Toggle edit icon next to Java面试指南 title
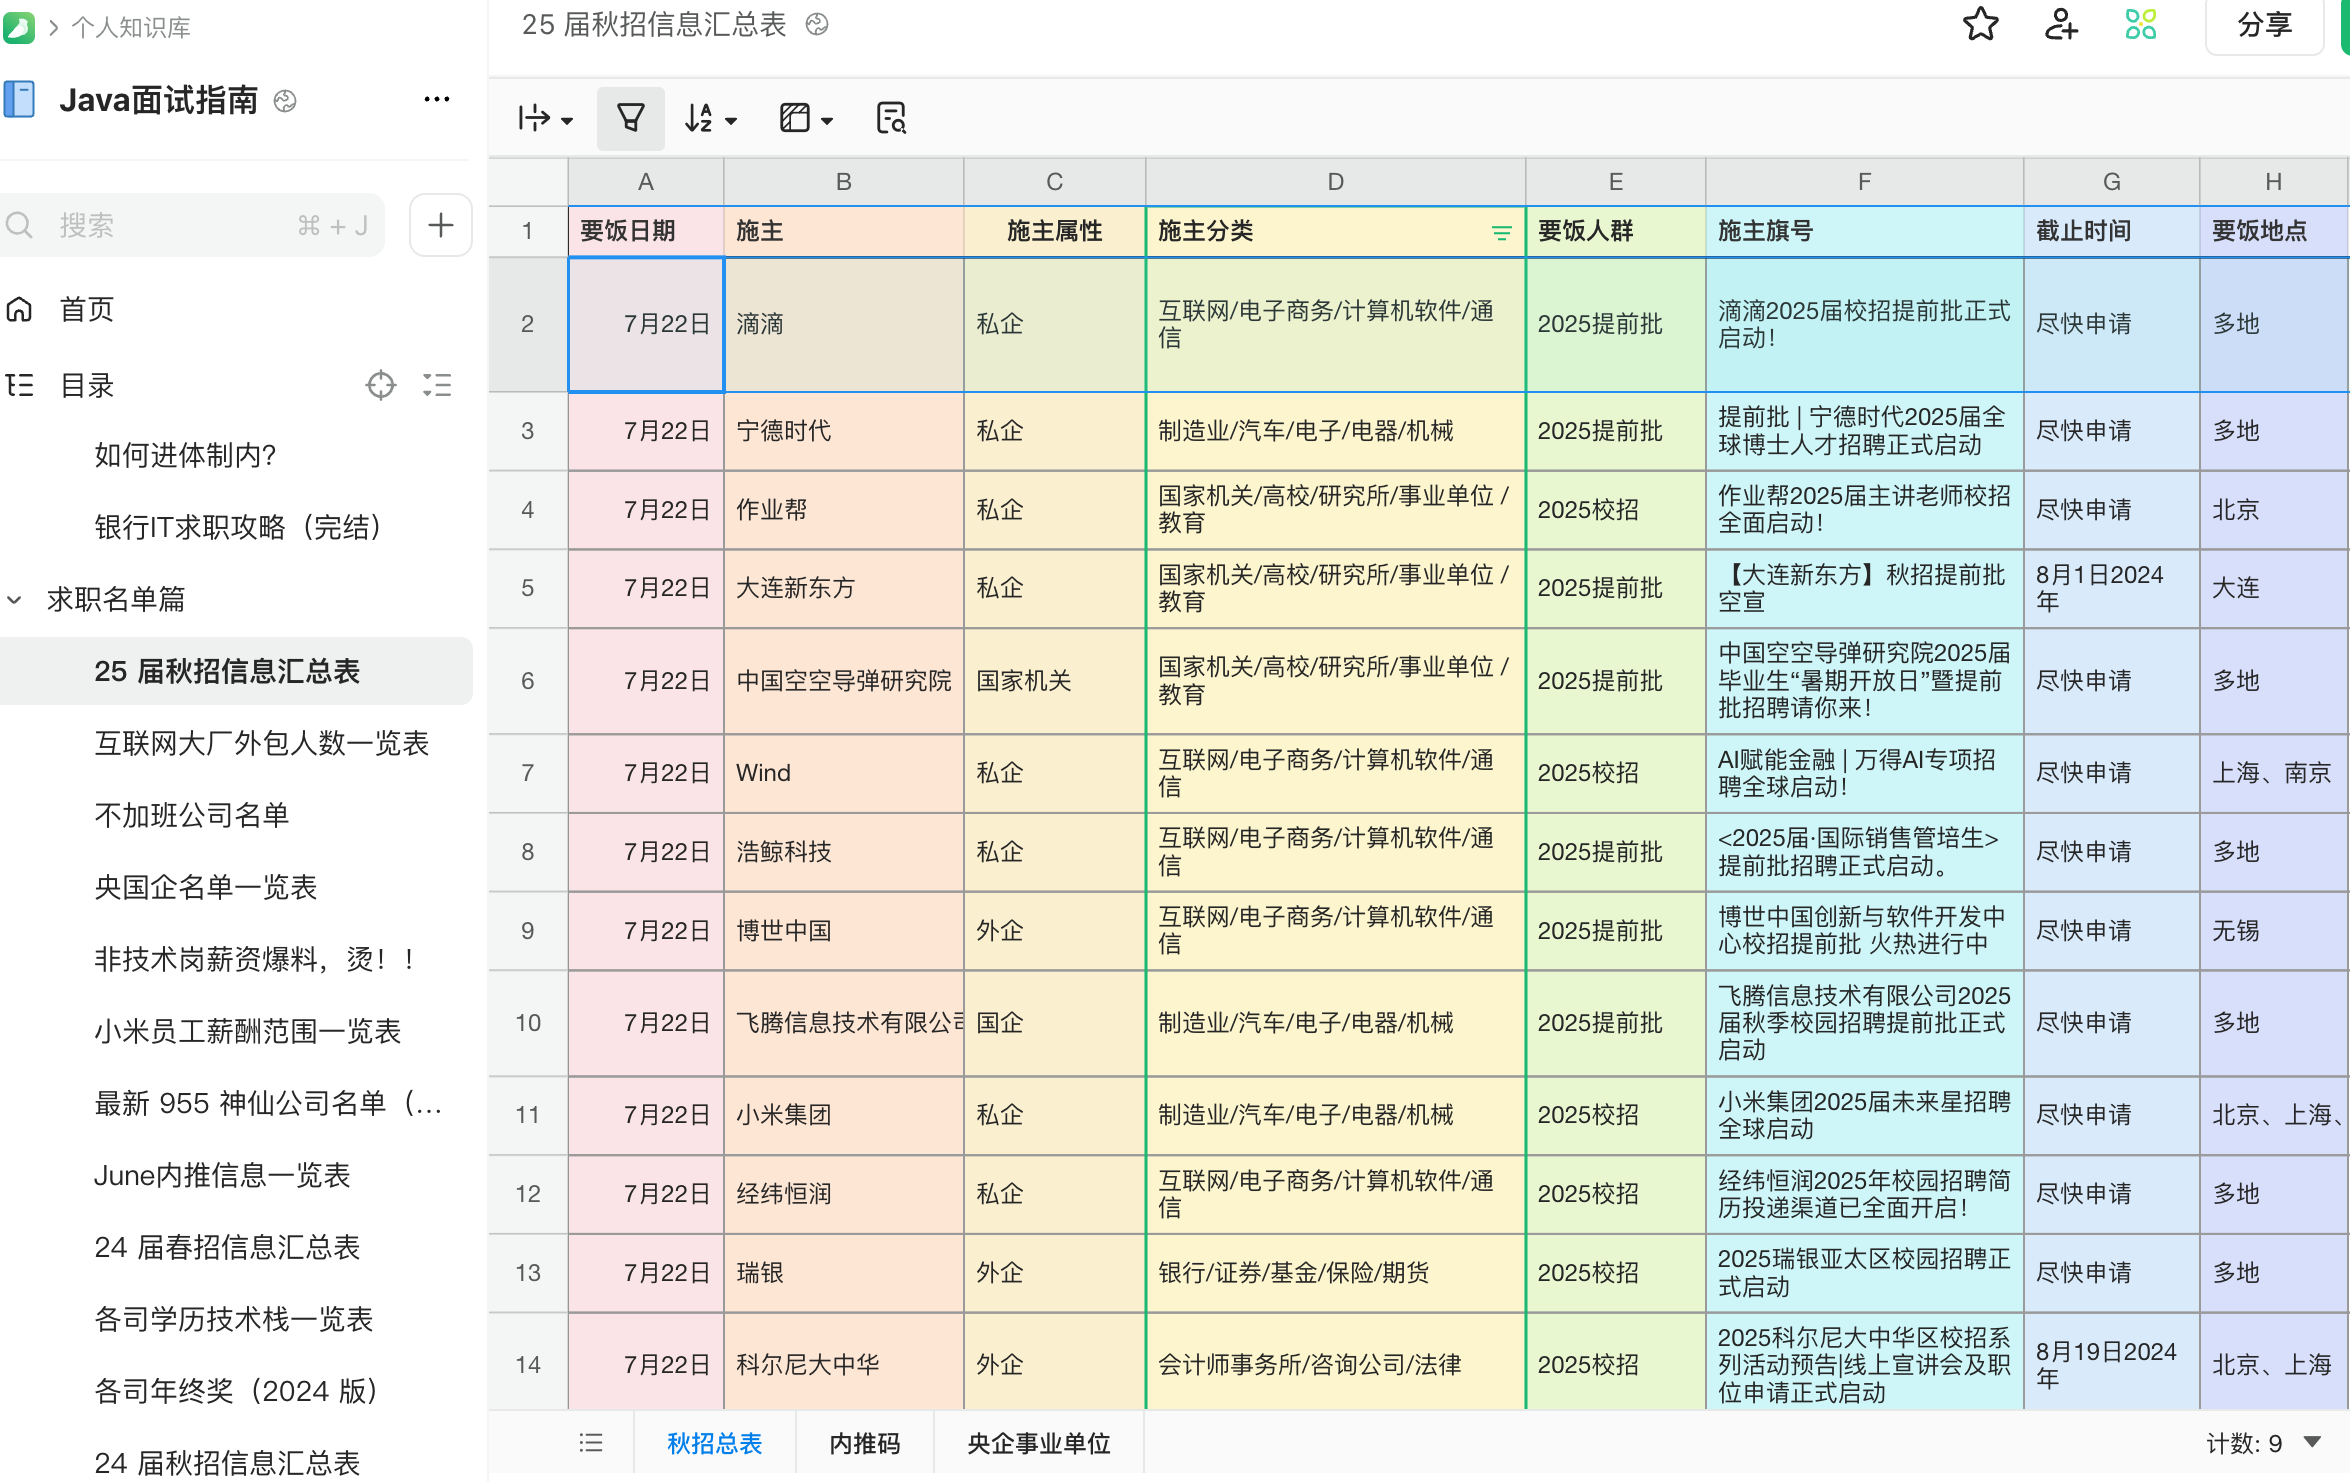The image size is (2350, 1482). [x=284, y=101]
